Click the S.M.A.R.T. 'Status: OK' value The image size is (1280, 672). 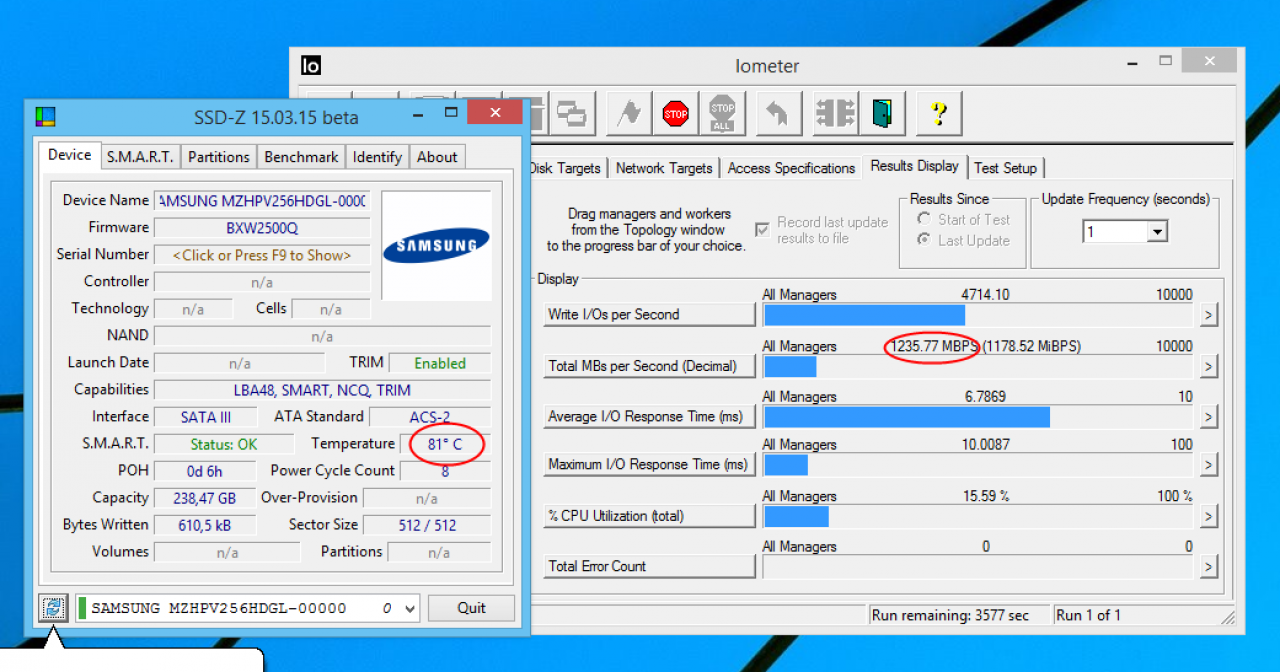coord(224,444)
